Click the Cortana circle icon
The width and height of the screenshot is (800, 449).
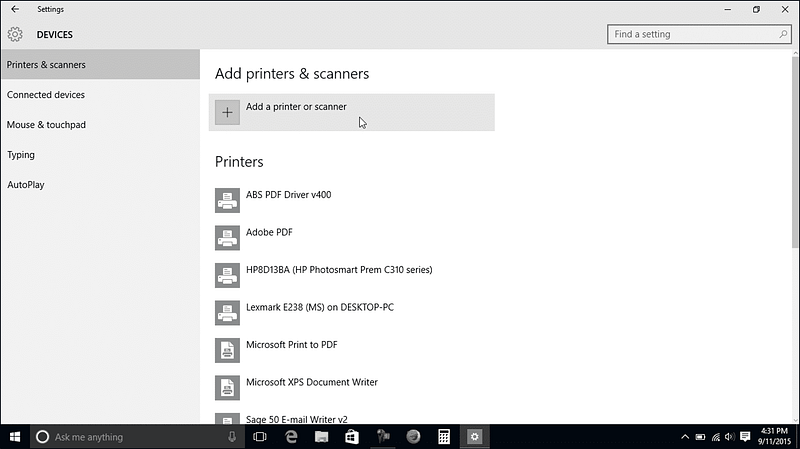[42, 437]
